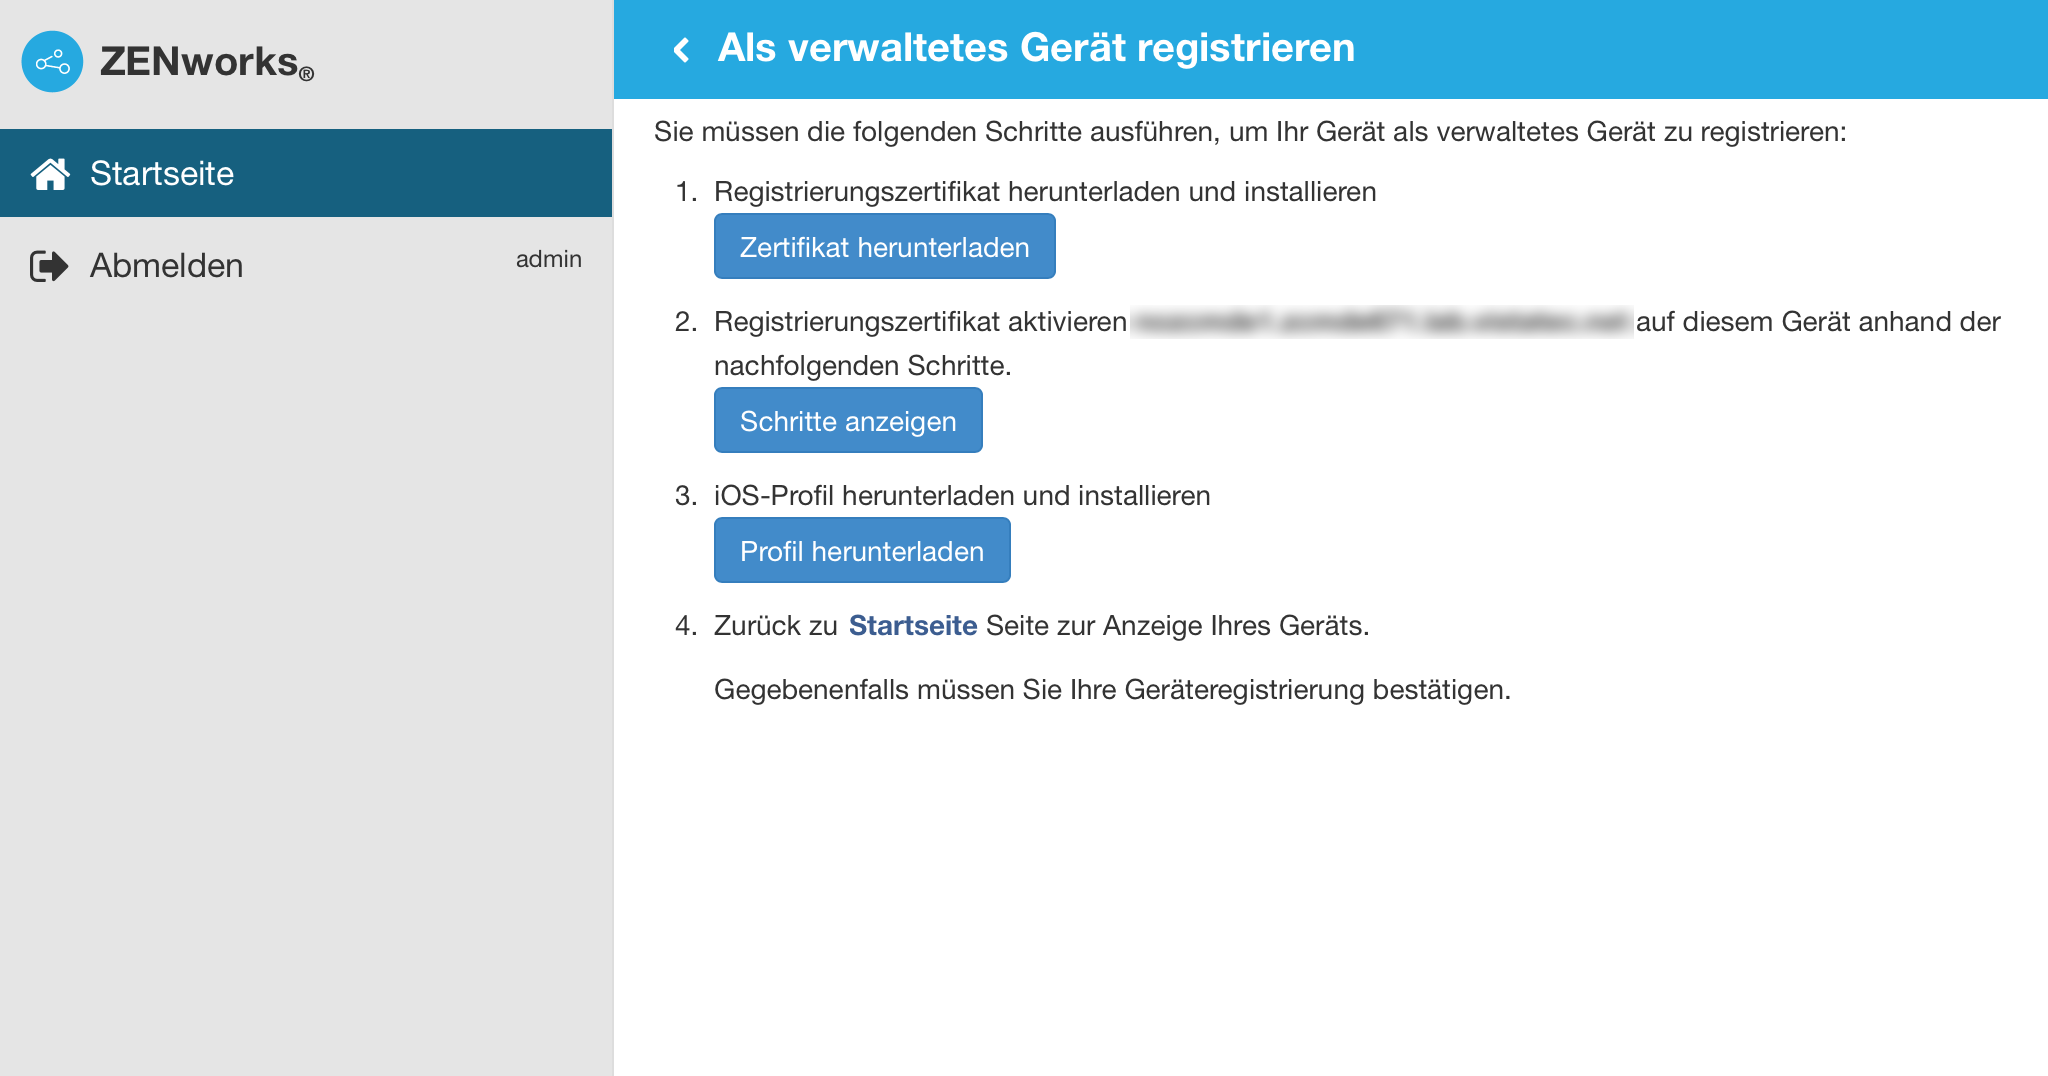Click the Schritte anzeigen button
Viewport: 2048px width, 1076px height.
click(x=848, y=421)
